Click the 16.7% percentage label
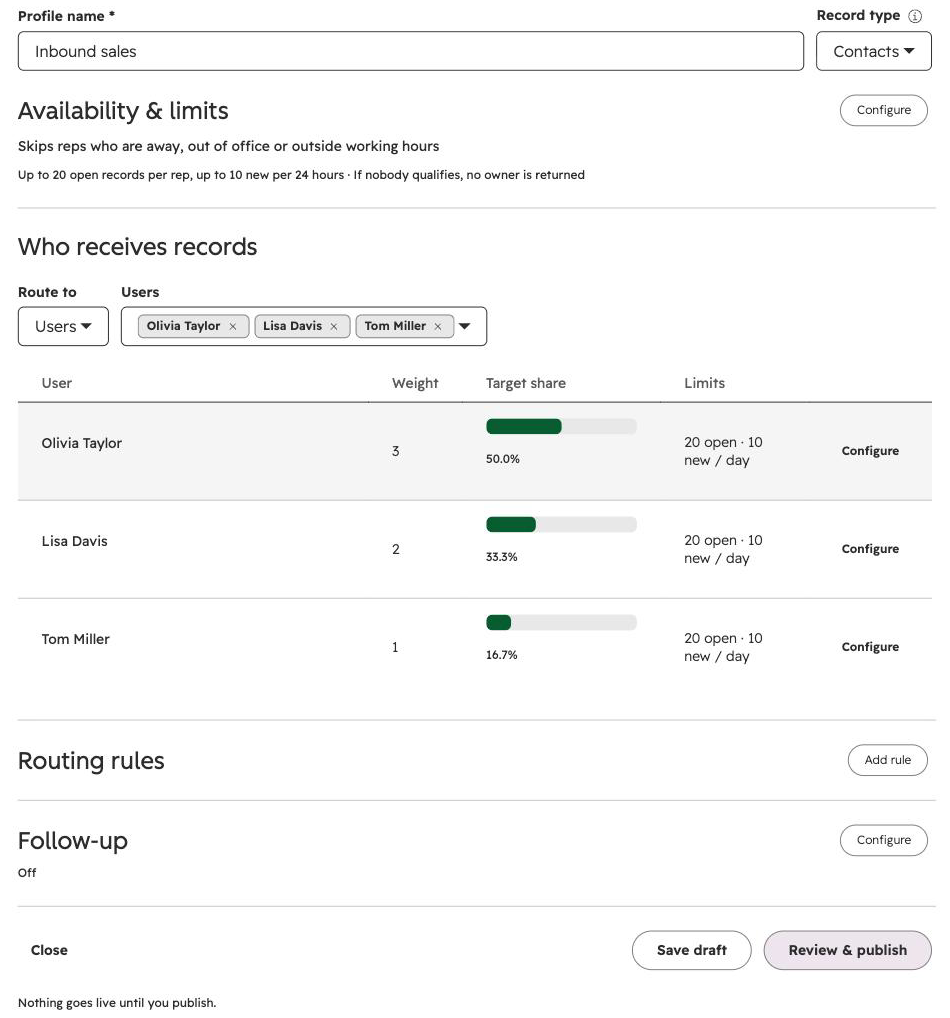950x1018 pixels. (501, 655)
